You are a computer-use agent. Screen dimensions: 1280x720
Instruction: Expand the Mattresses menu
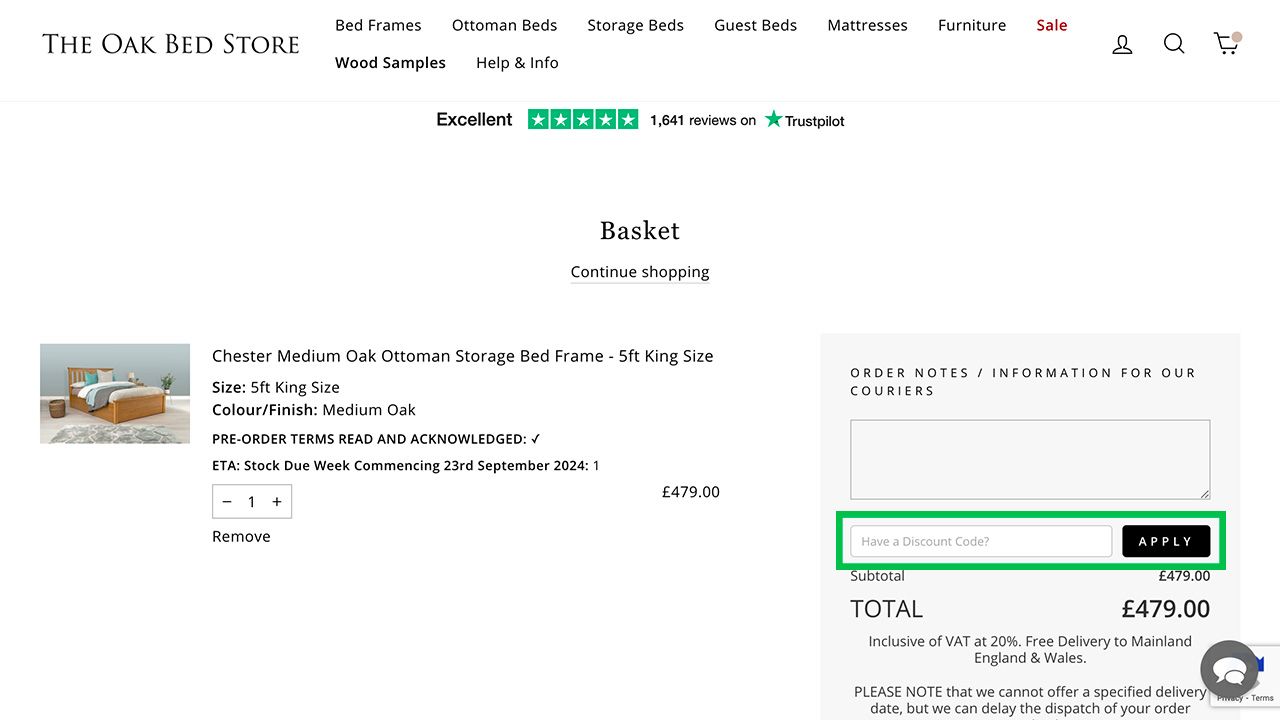click(867, 25)
